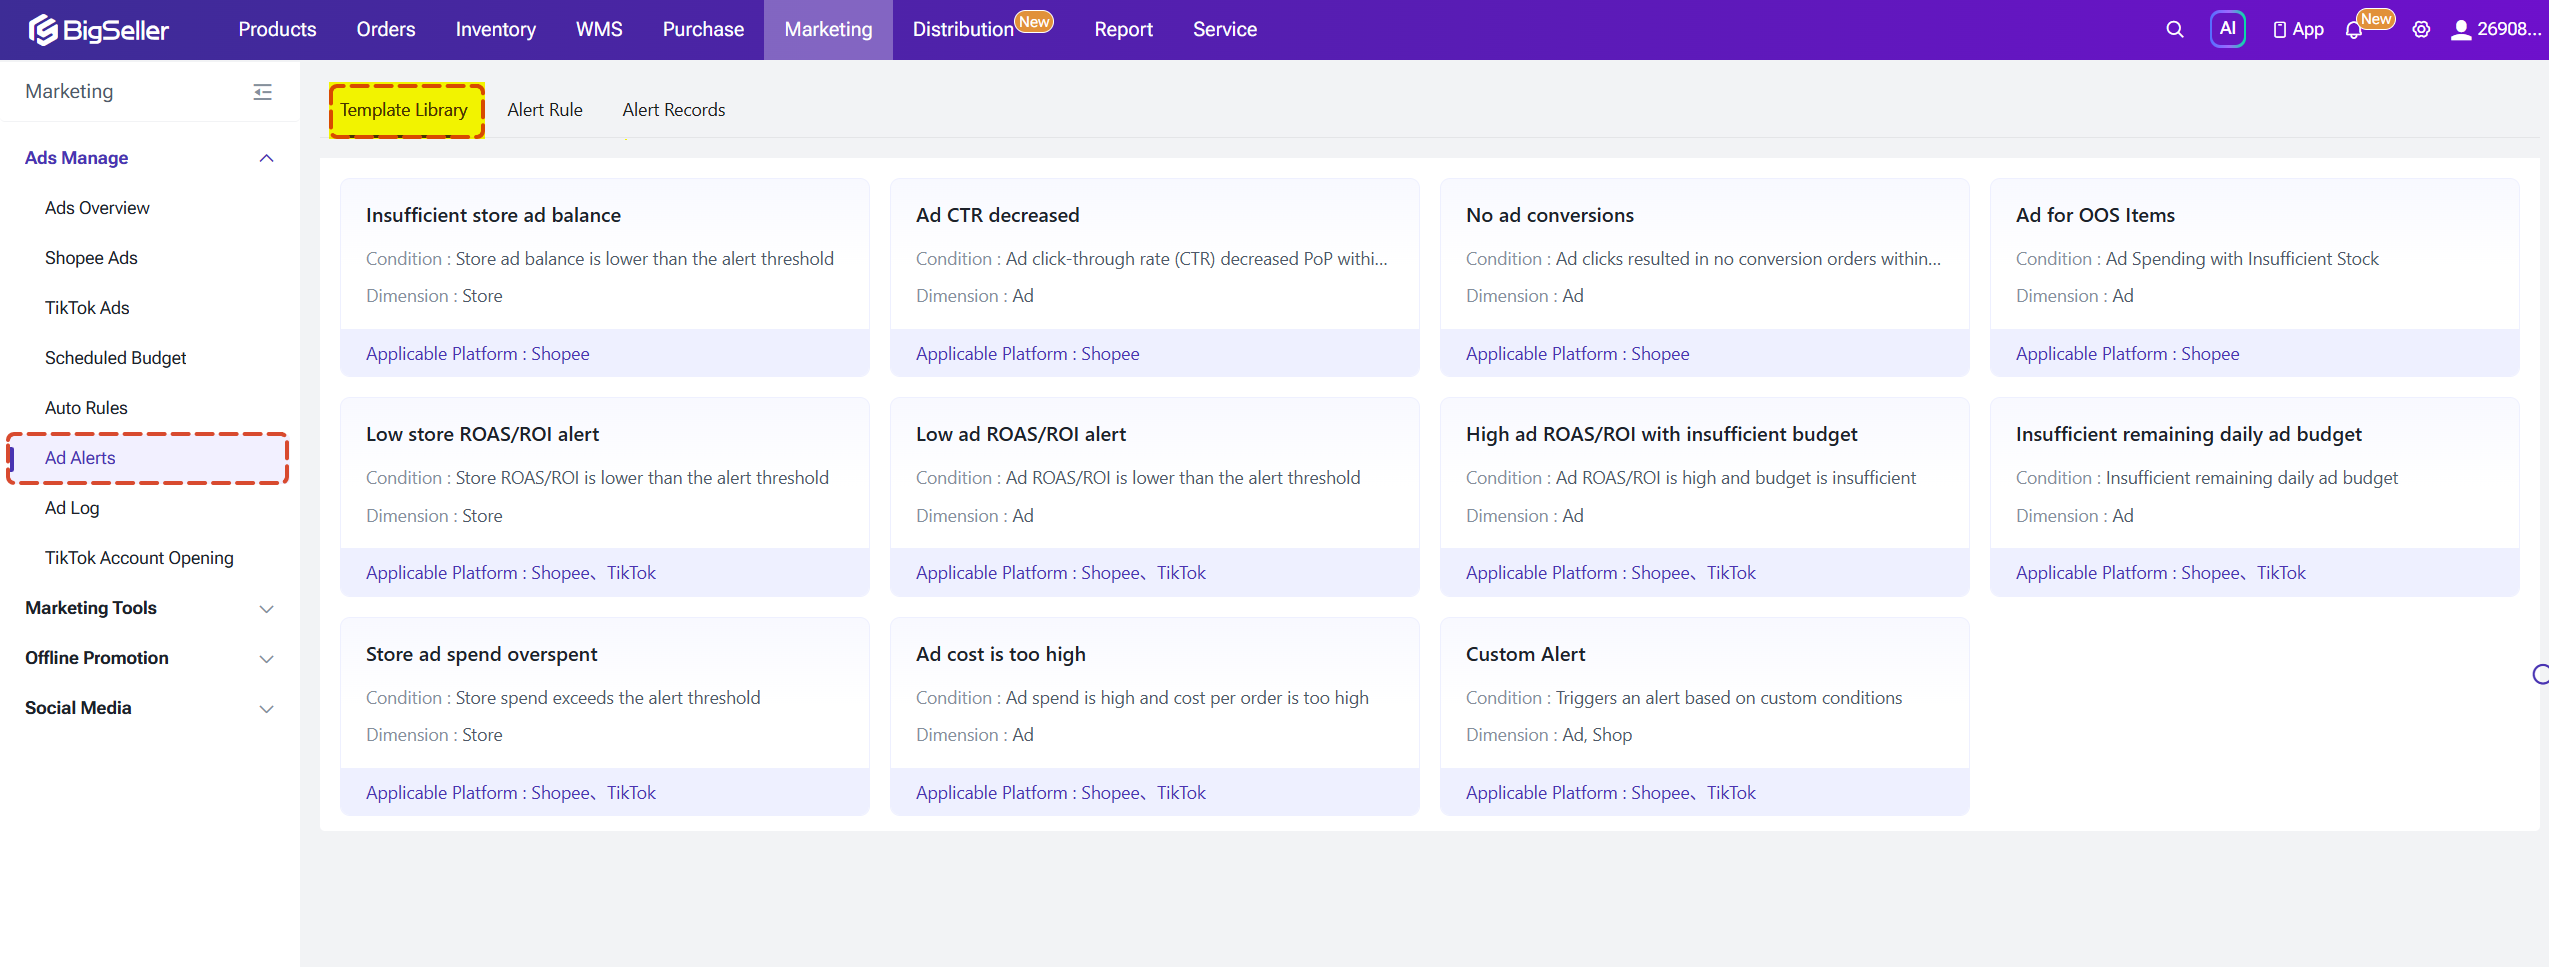
Task: Open the AI assistant icon
Action: (2227, 29)
